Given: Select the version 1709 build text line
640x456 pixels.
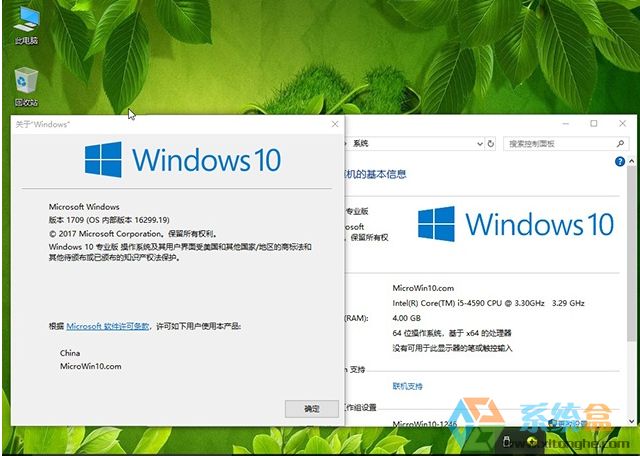Looking at the screenshot, I should (109, 220).
